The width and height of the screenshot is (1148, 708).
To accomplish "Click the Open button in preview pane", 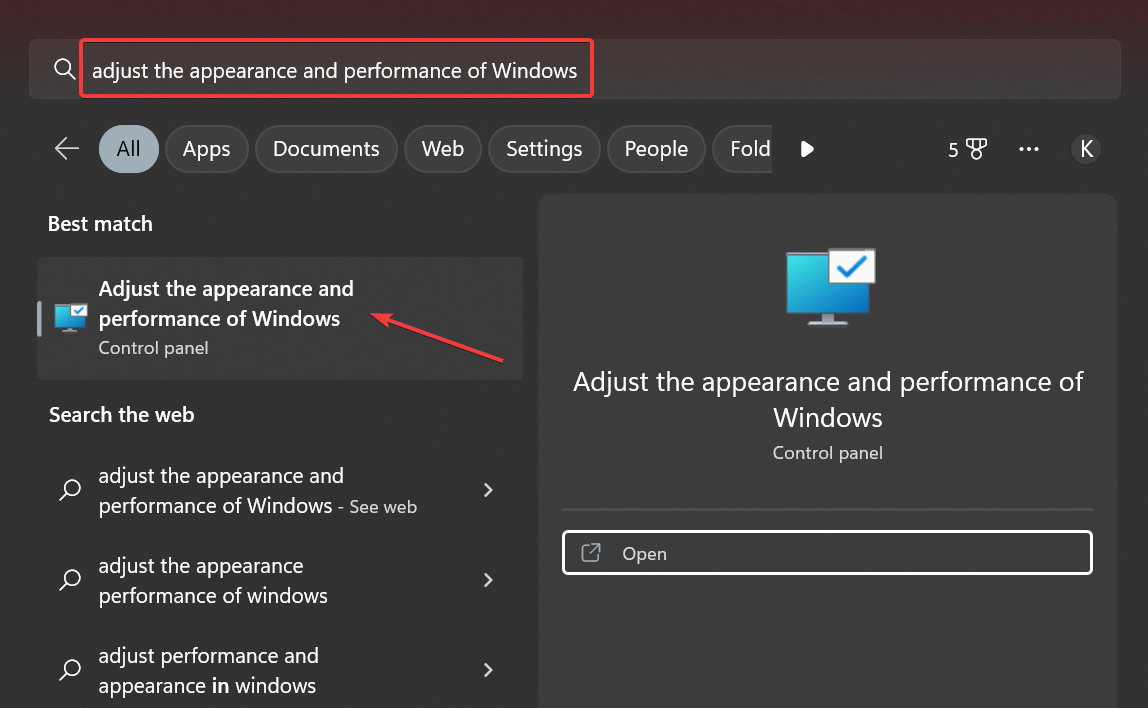I will [x=827, y=553].
